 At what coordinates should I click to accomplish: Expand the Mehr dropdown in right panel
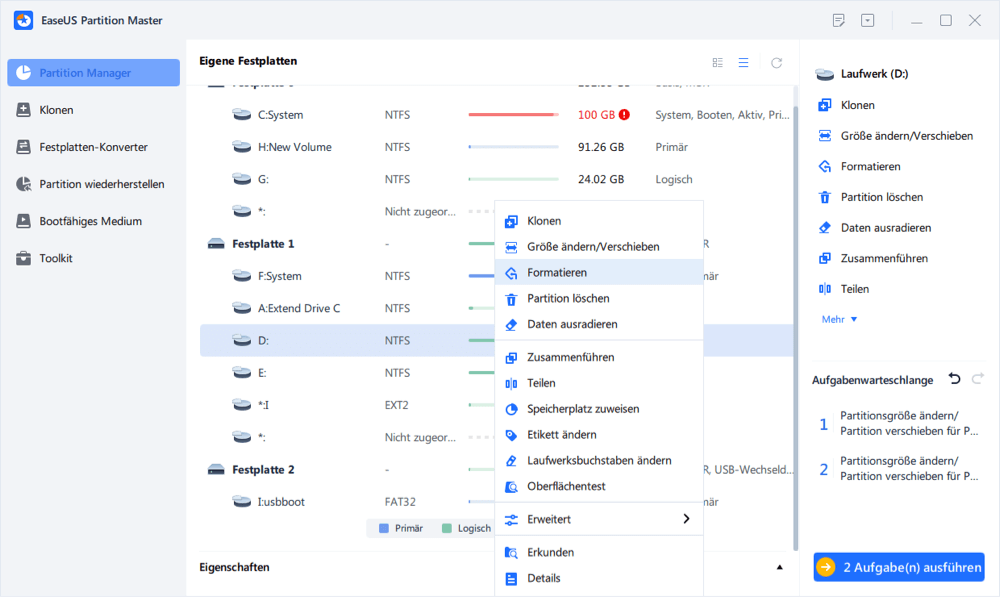tap(839, 319)
